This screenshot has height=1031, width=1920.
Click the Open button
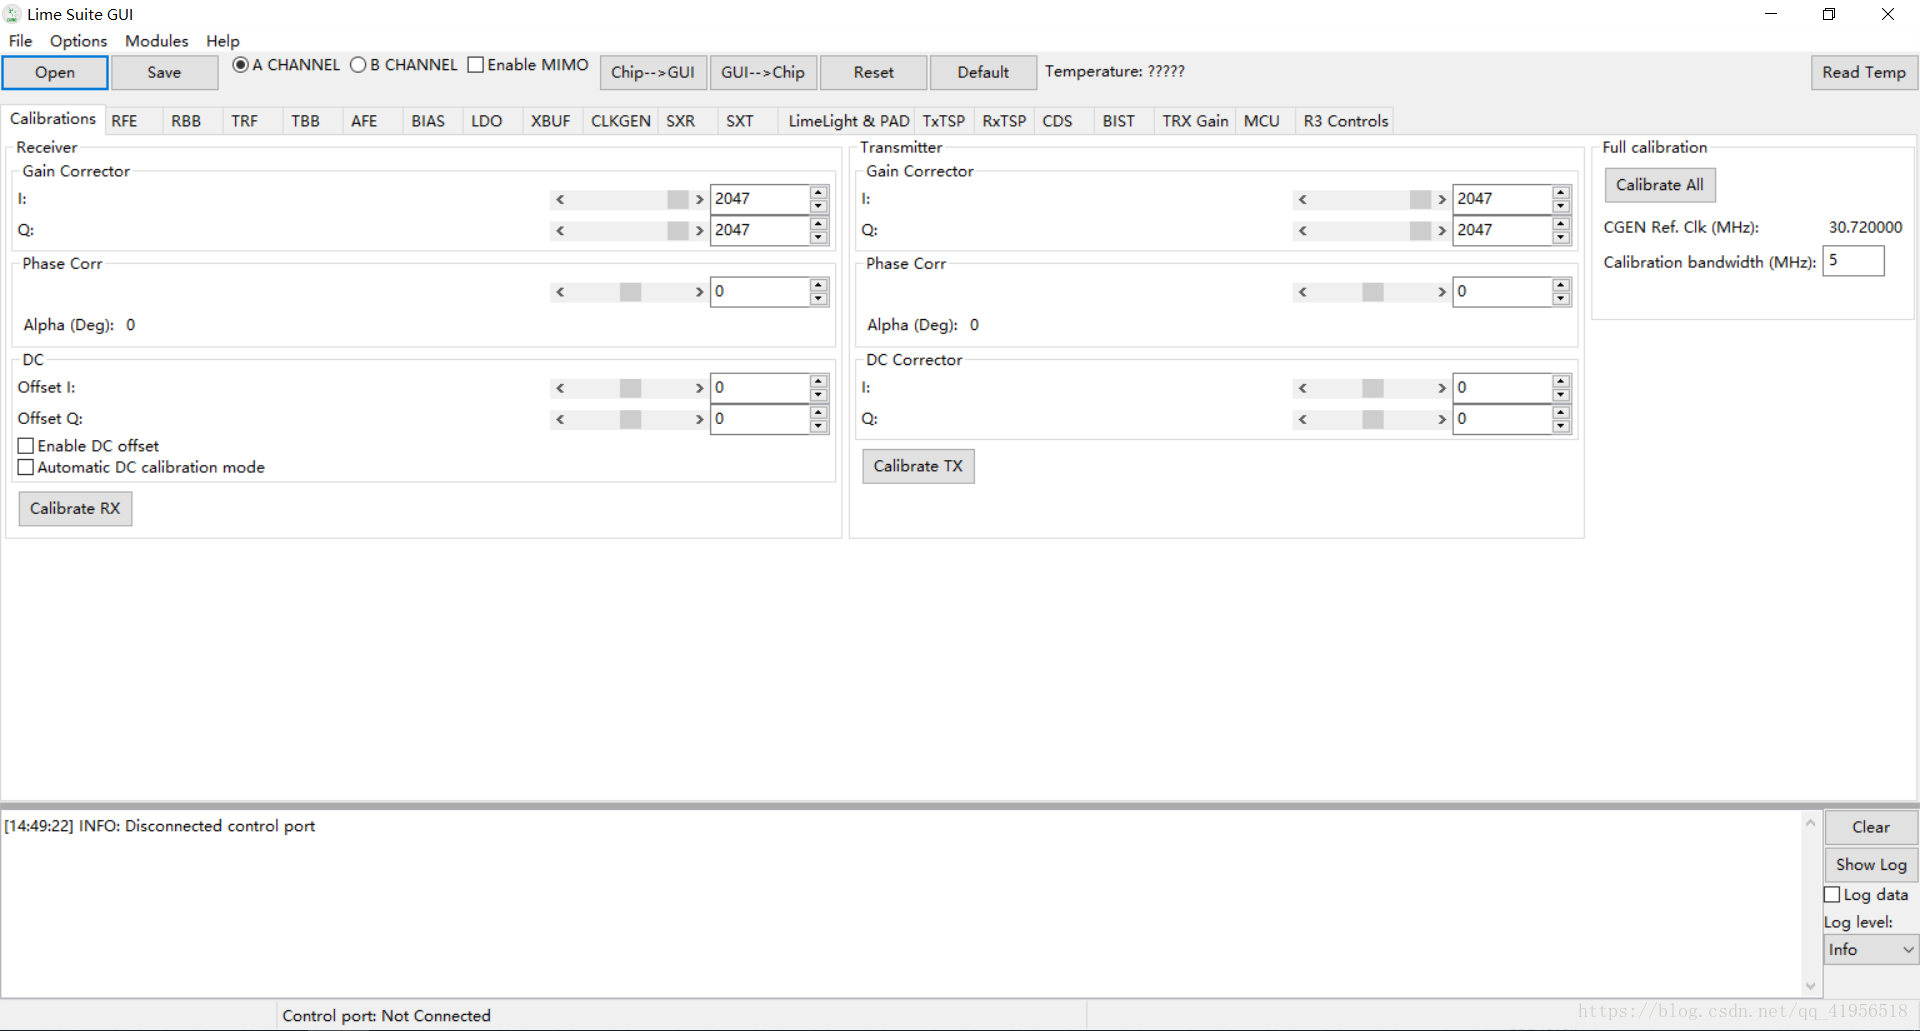click(x=55, y=72)
